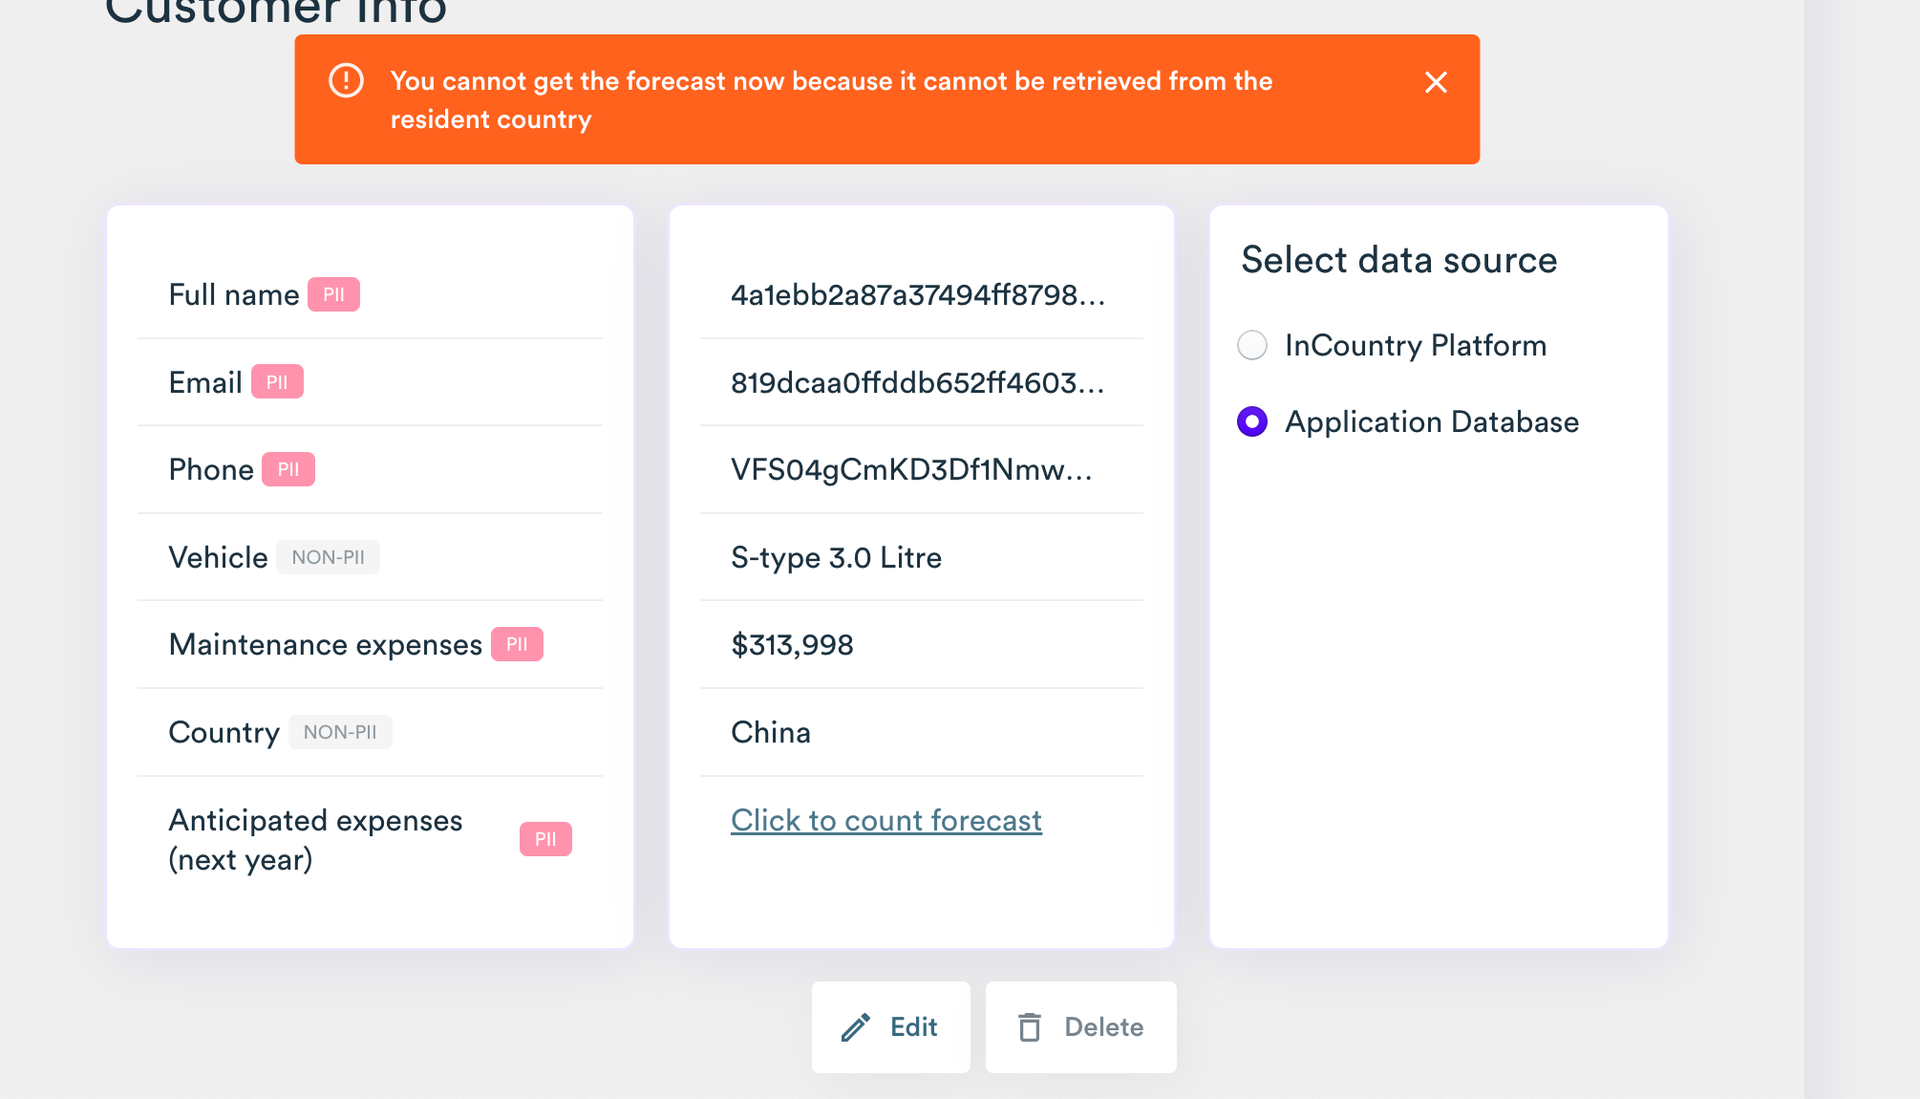This screenshot has height=1099, width=1920.
Task: Click the hashed full name value 4a1ebb2a87...
Action: [x=917, y=295]
